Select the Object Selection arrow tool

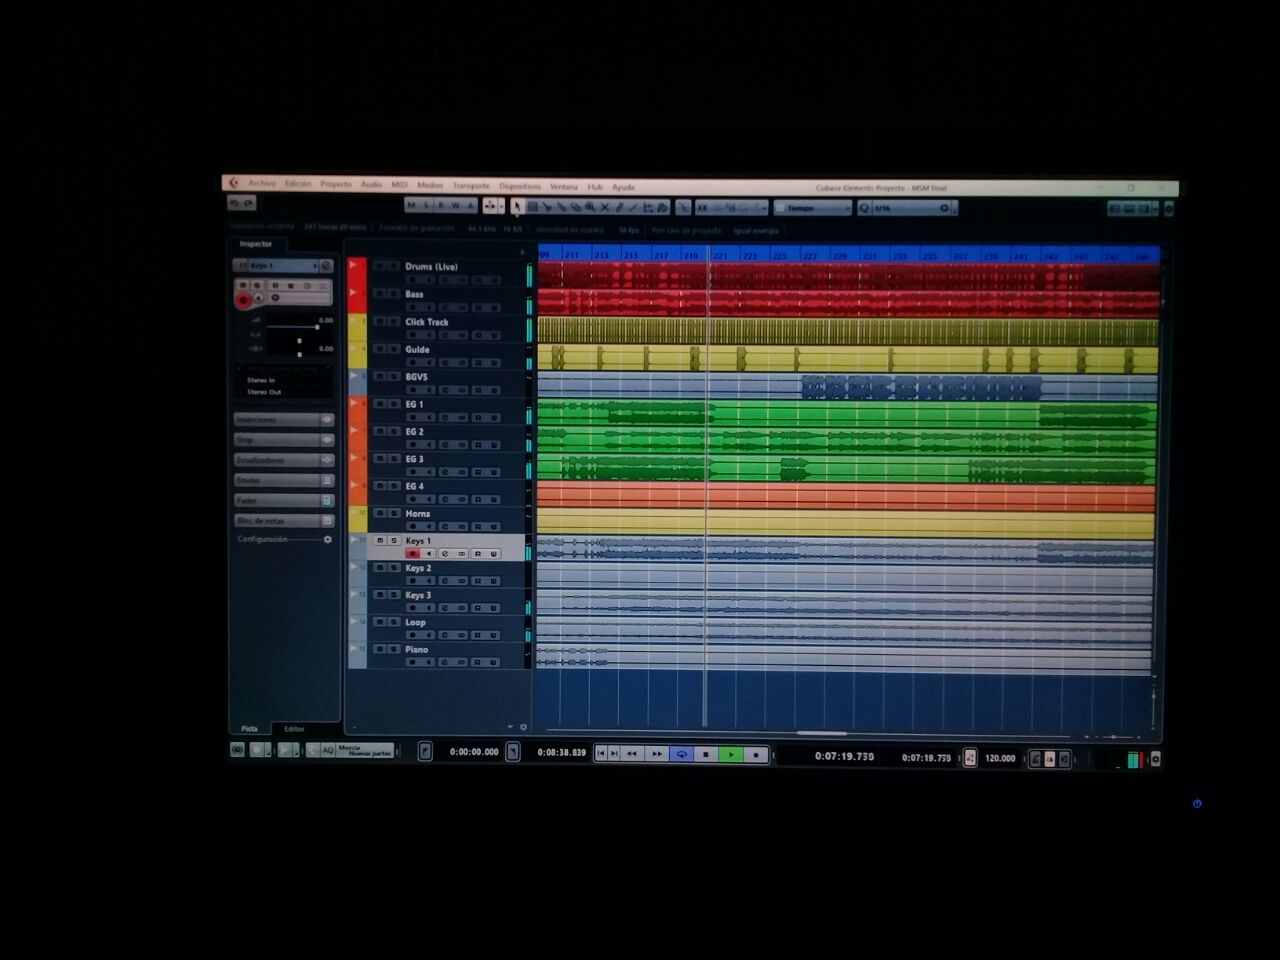coord(517,207)
